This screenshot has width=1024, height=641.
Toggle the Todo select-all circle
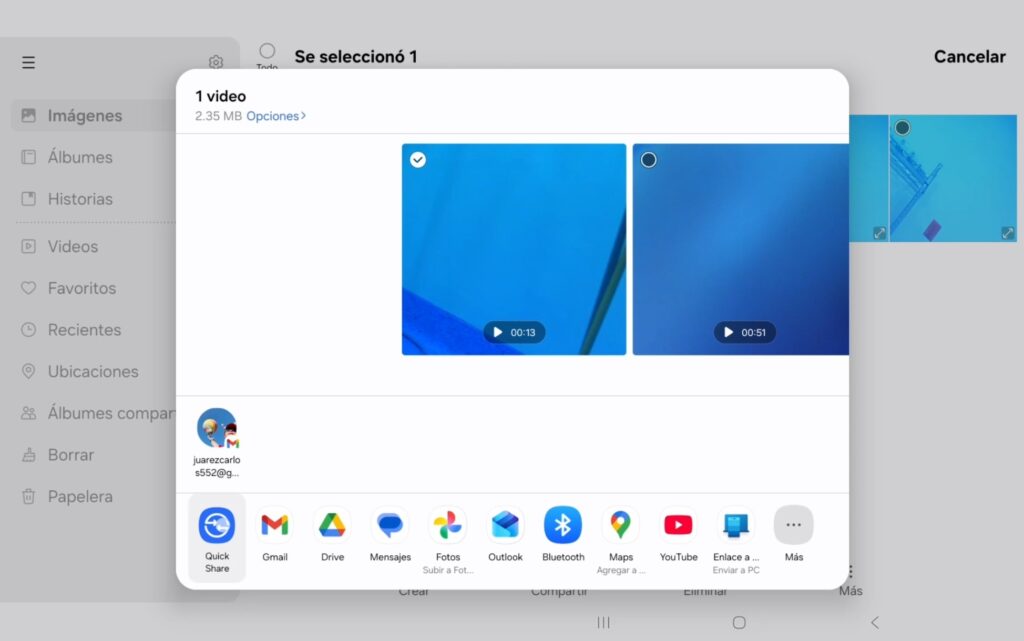click(267, 52)
